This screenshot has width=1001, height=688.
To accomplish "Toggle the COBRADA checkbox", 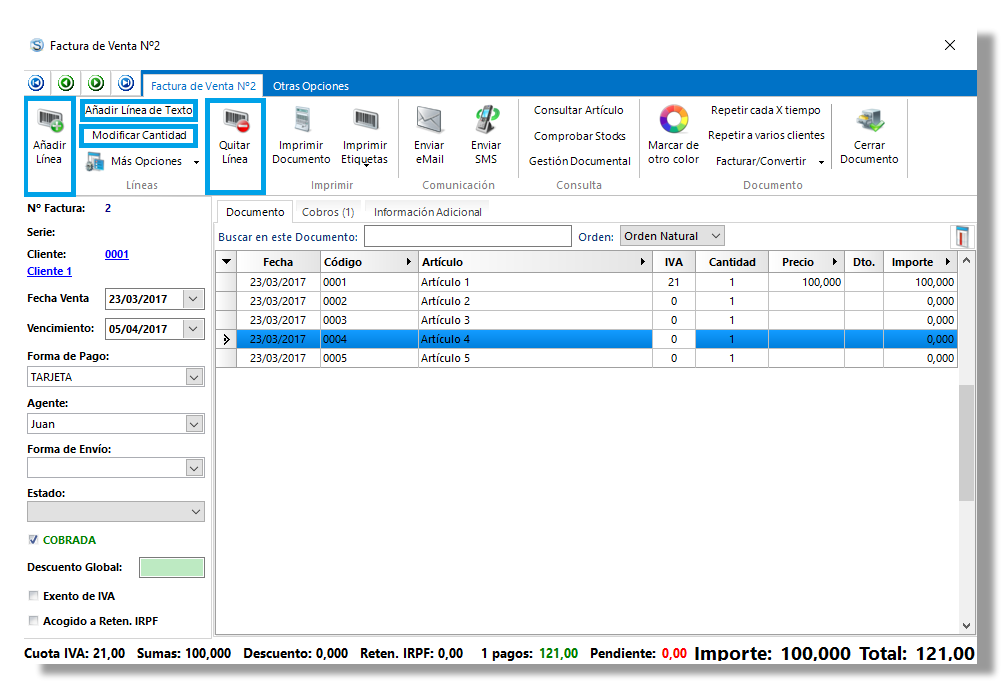I will coord(33,540).
